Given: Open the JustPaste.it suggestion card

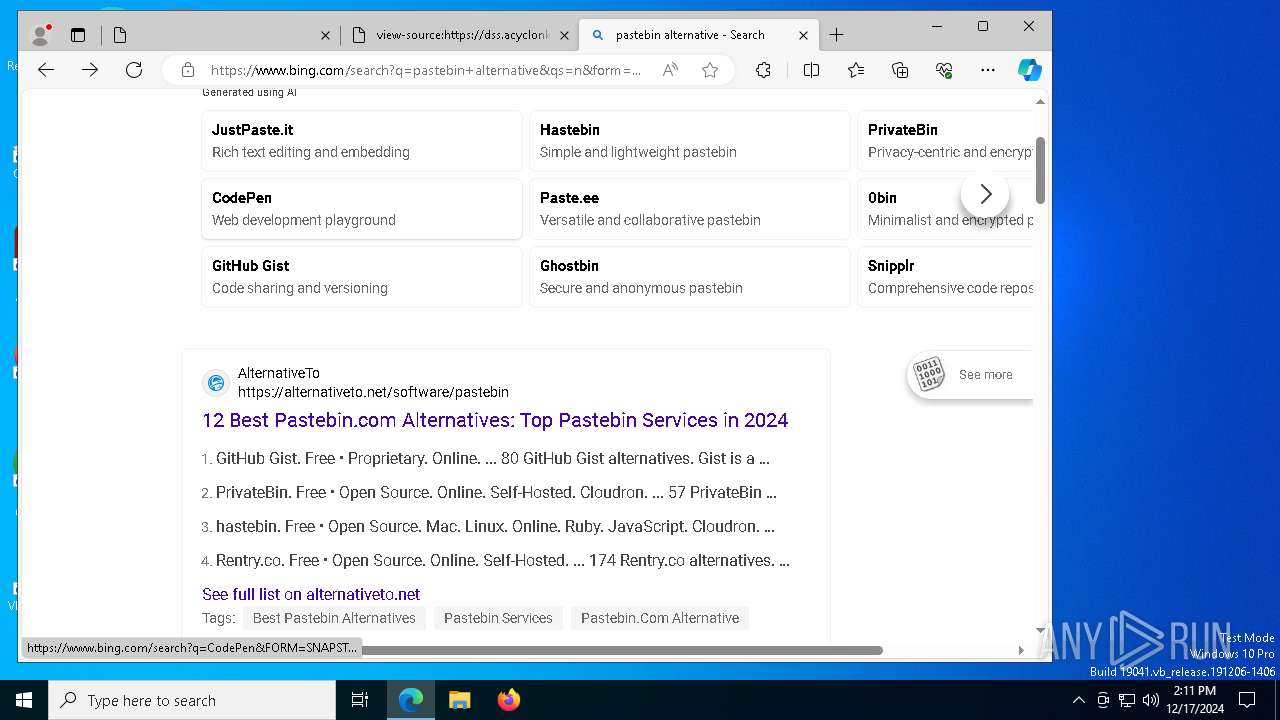Looking at the screenshot, I should pyautogui.click(x=362, y=141).
